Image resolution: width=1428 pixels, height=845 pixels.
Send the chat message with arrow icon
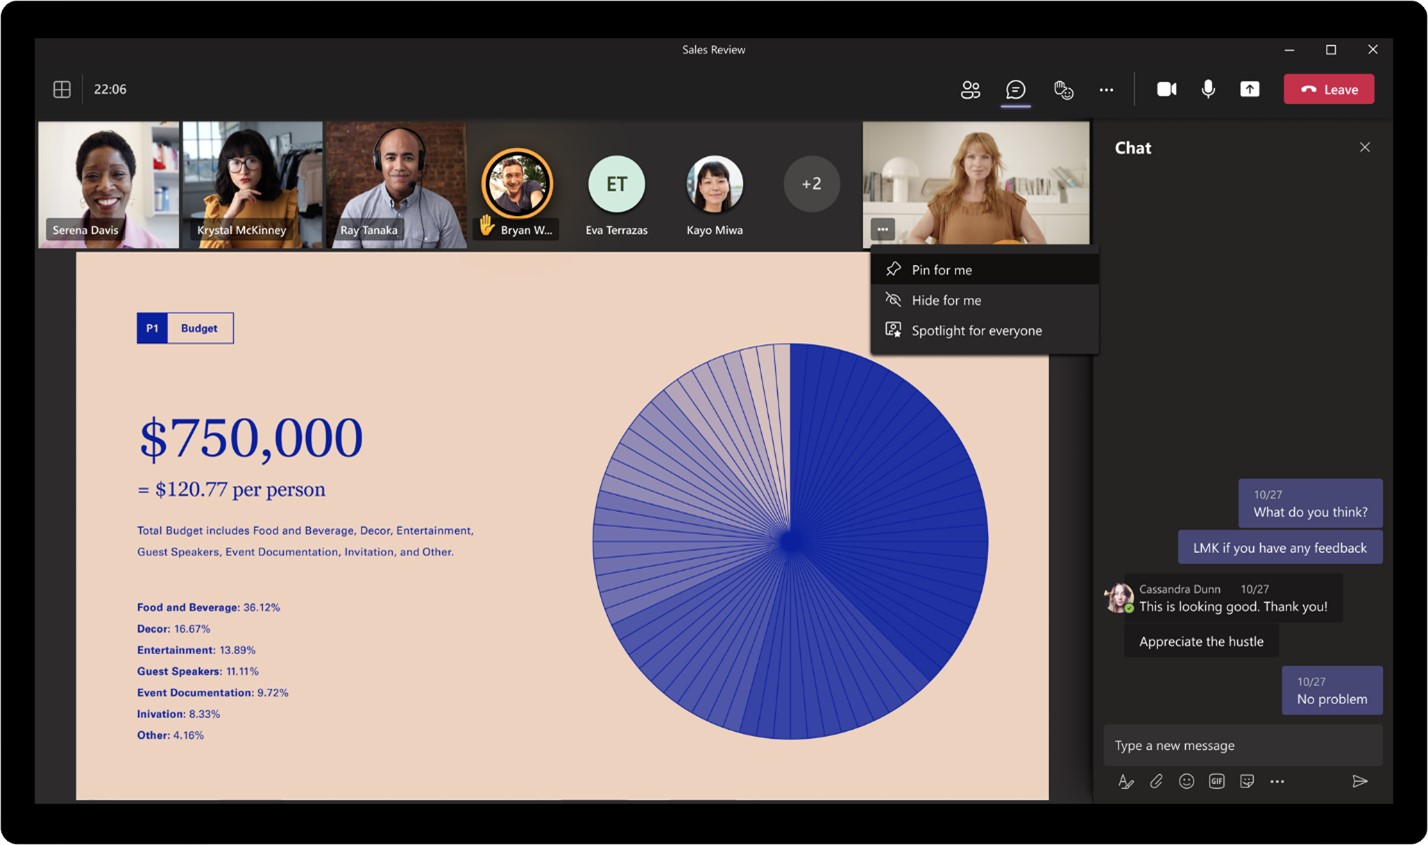(x=1359, y=781)
